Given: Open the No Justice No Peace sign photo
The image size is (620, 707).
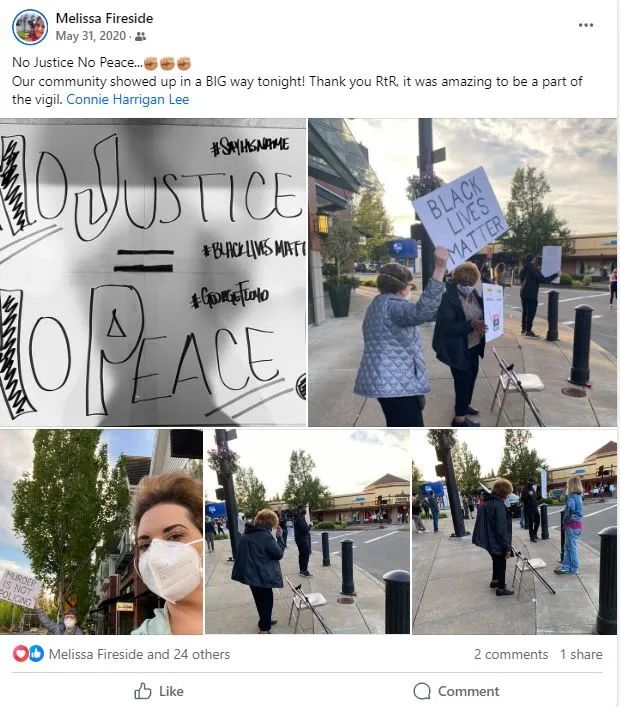Looking at the screenshot, I should coord(153,272).
